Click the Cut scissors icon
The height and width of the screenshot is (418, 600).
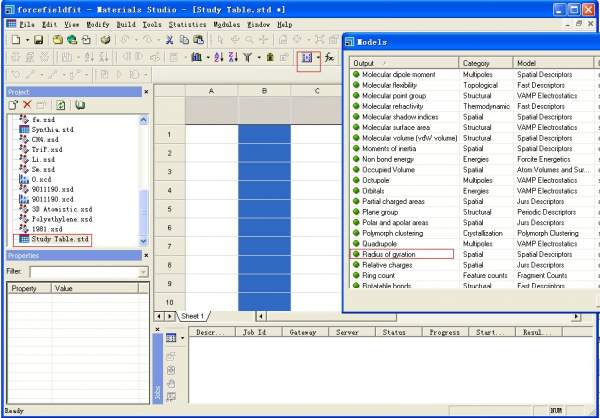coord(170,40)
